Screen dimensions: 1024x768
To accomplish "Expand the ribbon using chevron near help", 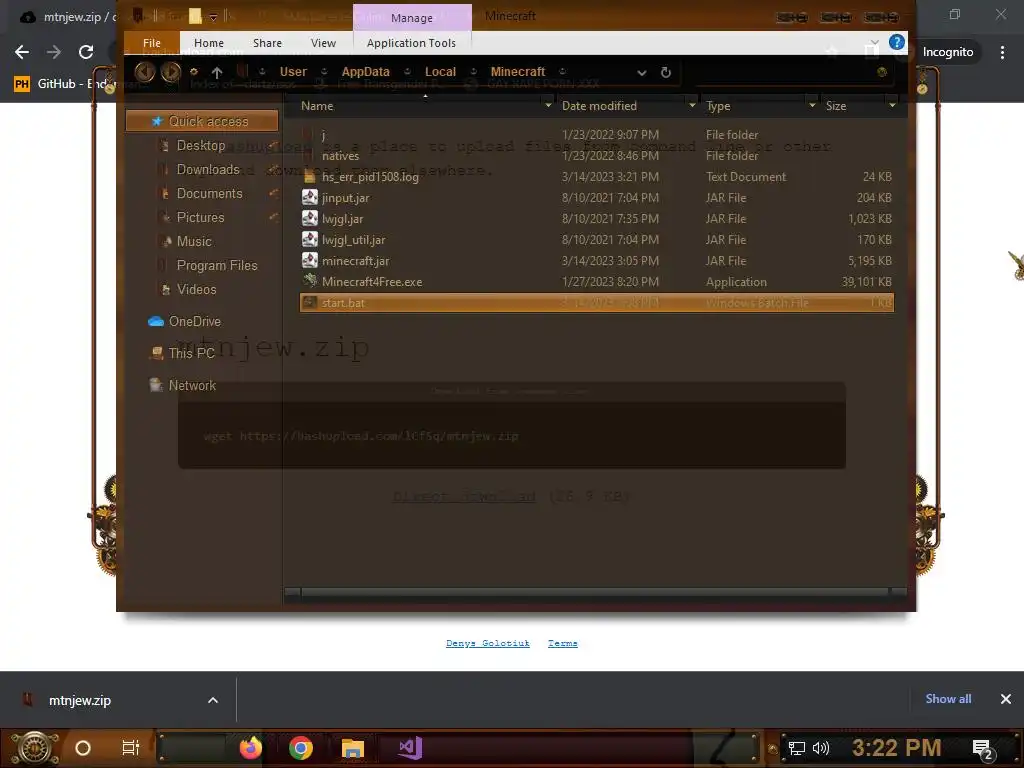I will point(874,42).
